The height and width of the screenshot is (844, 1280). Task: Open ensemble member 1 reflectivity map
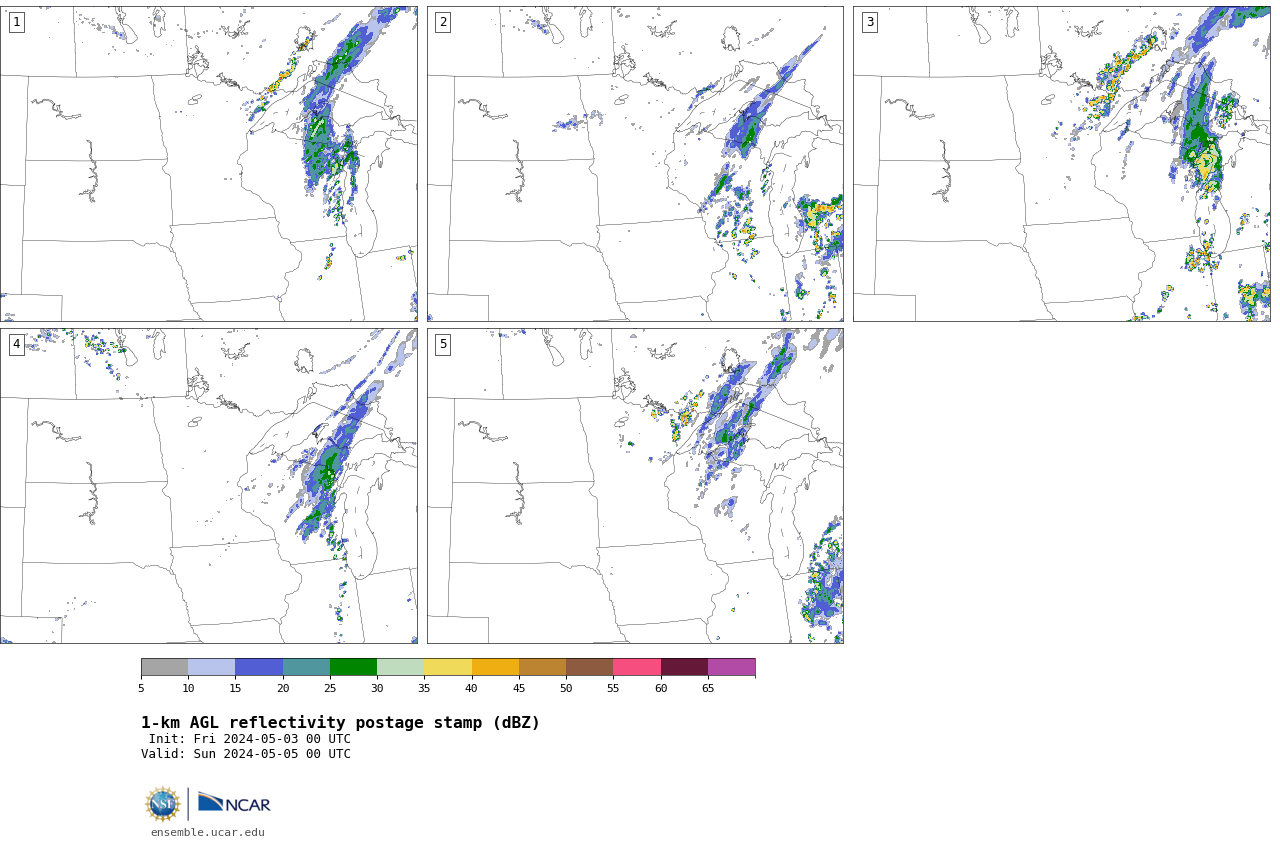pos(209,164)
